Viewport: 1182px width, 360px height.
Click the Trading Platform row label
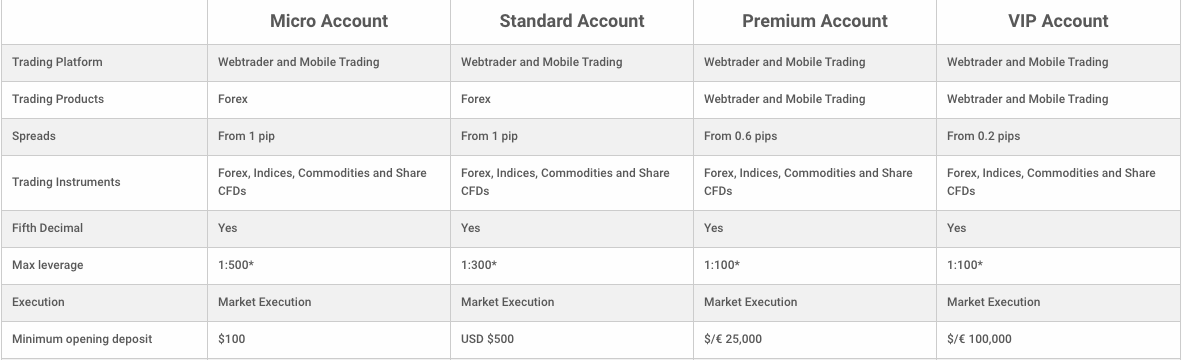57,62
